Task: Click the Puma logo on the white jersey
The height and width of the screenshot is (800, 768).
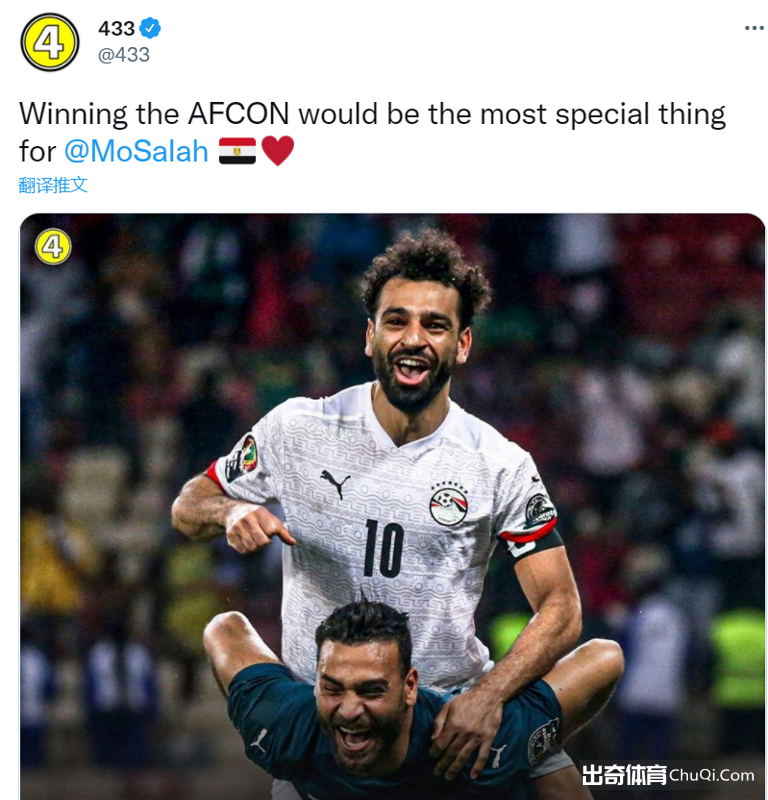Action: click(335, 483)
